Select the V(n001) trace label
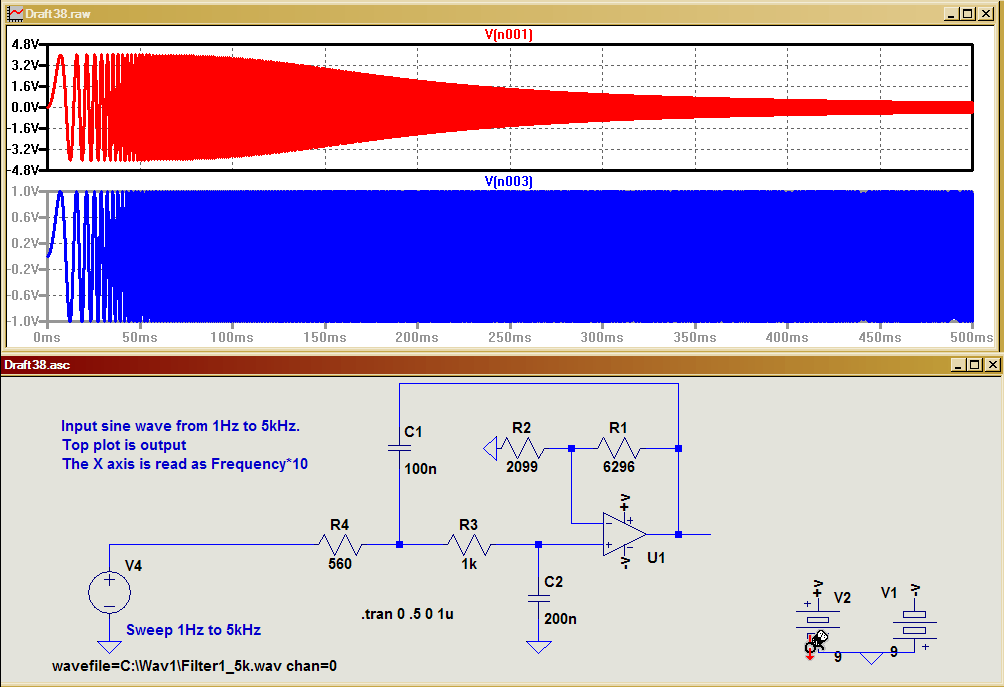 (x=508, y=34)
